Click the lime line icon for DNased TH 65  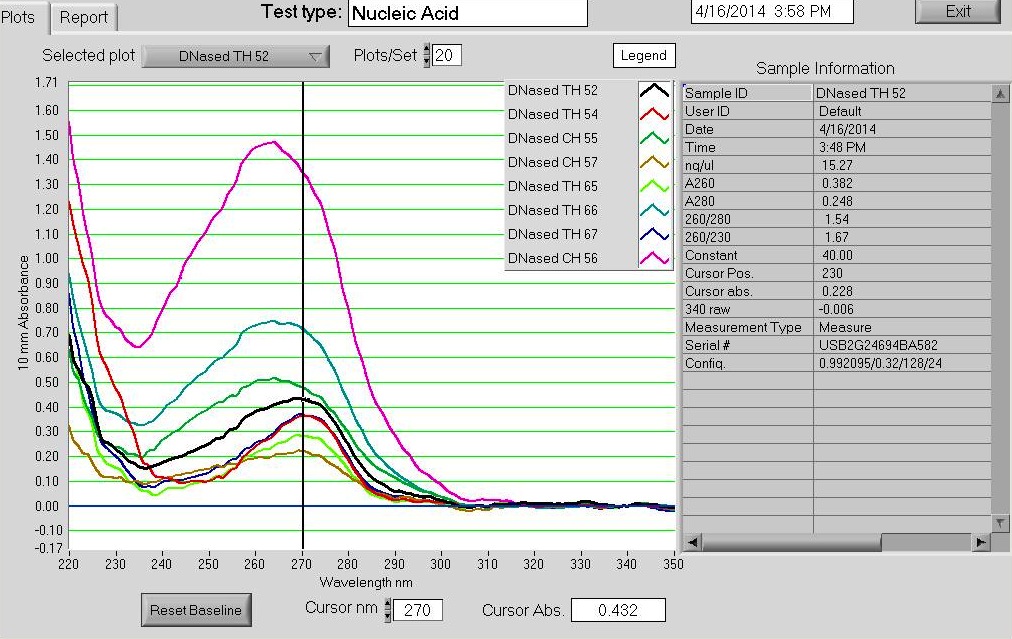[654, 187]
